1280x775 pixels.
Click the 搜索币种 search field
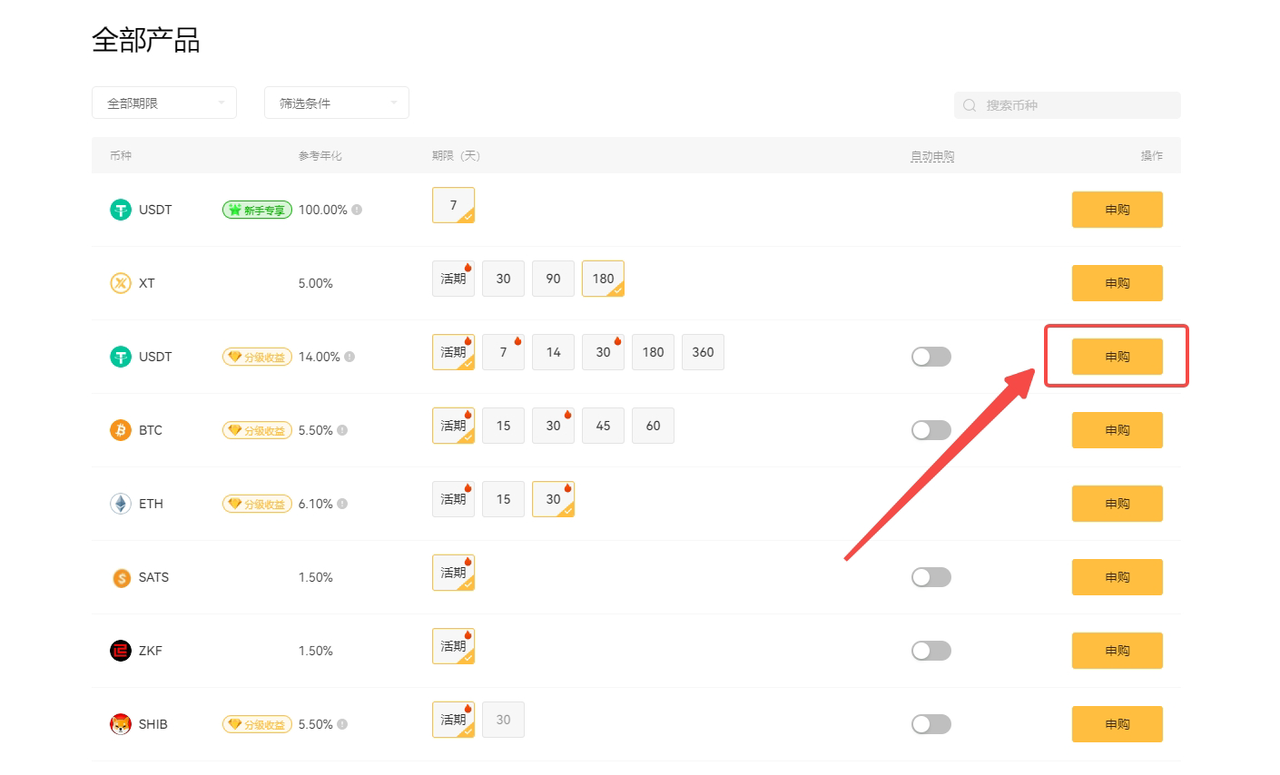point(1067,105)
